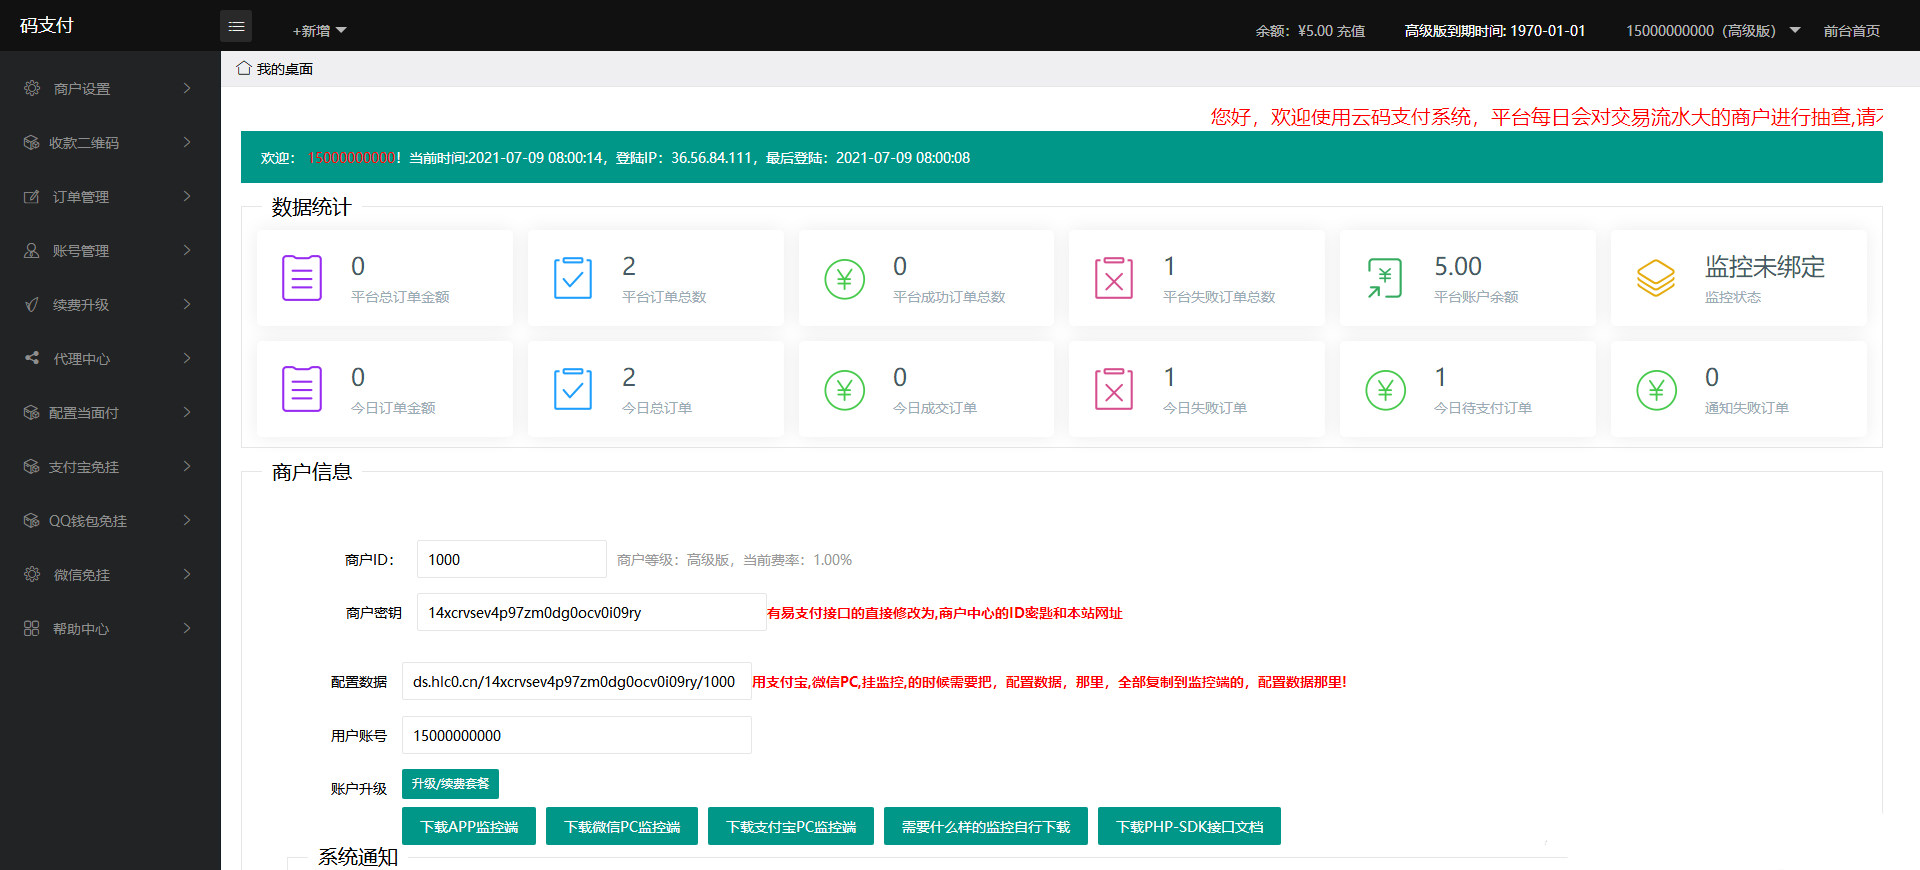Click the gear icon beside 微信免挂

pos(32,574)
